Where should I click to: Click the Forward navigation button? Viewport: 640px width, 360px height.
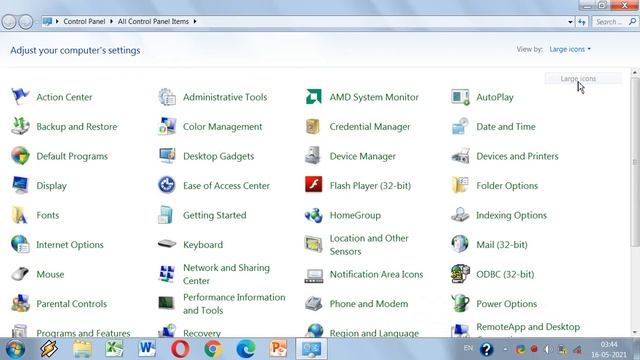tap(26, 22)
